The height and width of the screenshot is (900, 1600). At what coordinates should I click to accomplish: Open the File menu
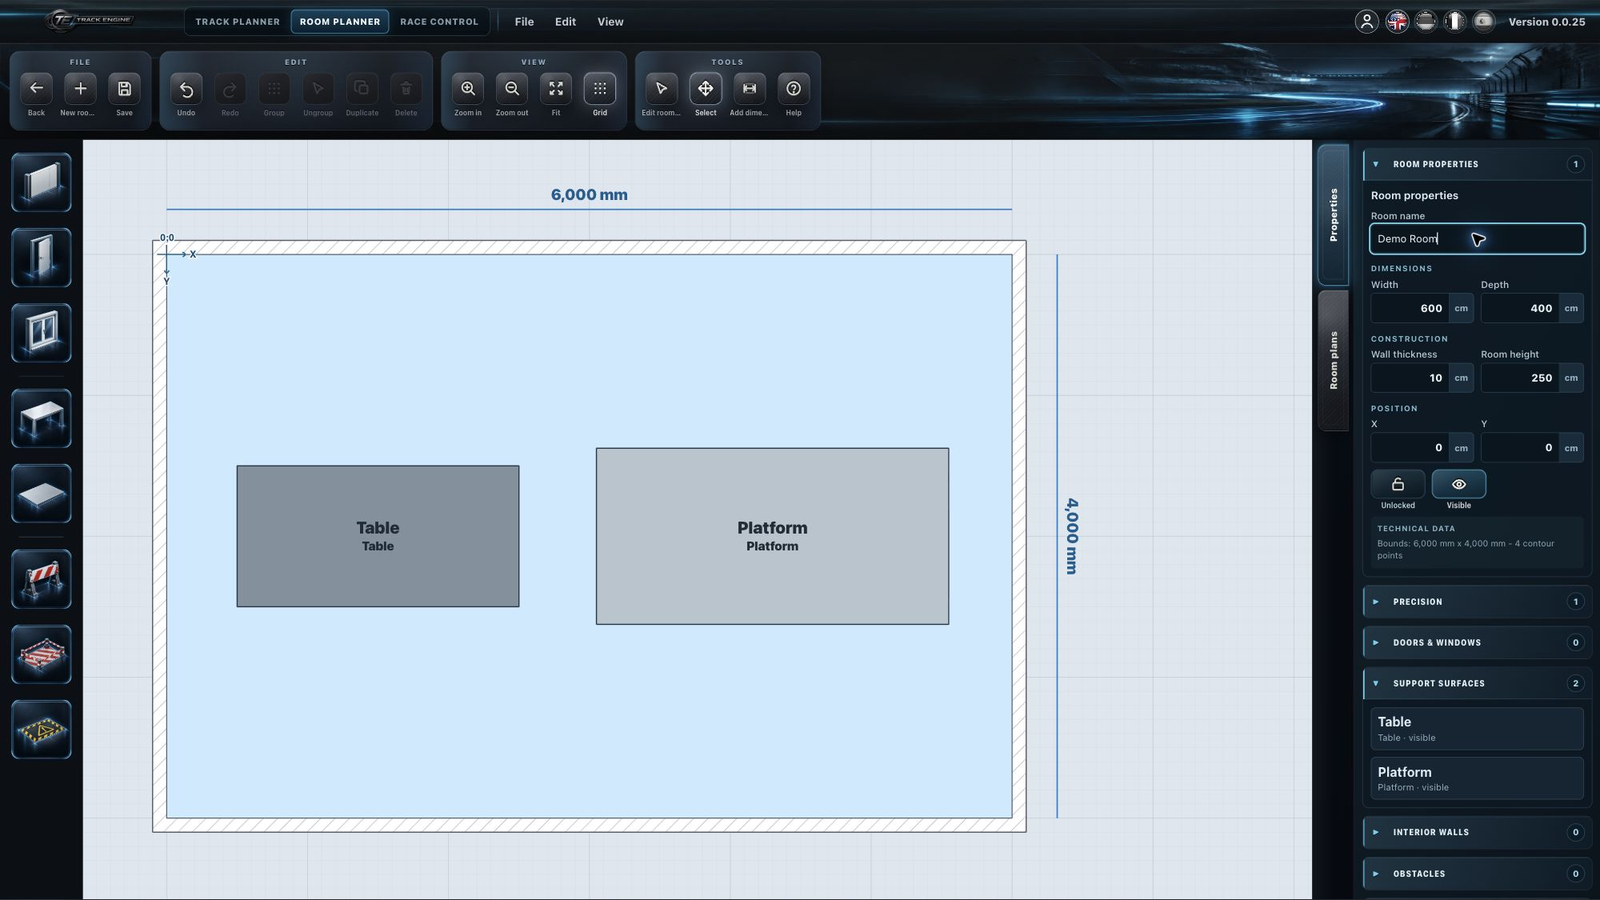click(x=524, y=22)
